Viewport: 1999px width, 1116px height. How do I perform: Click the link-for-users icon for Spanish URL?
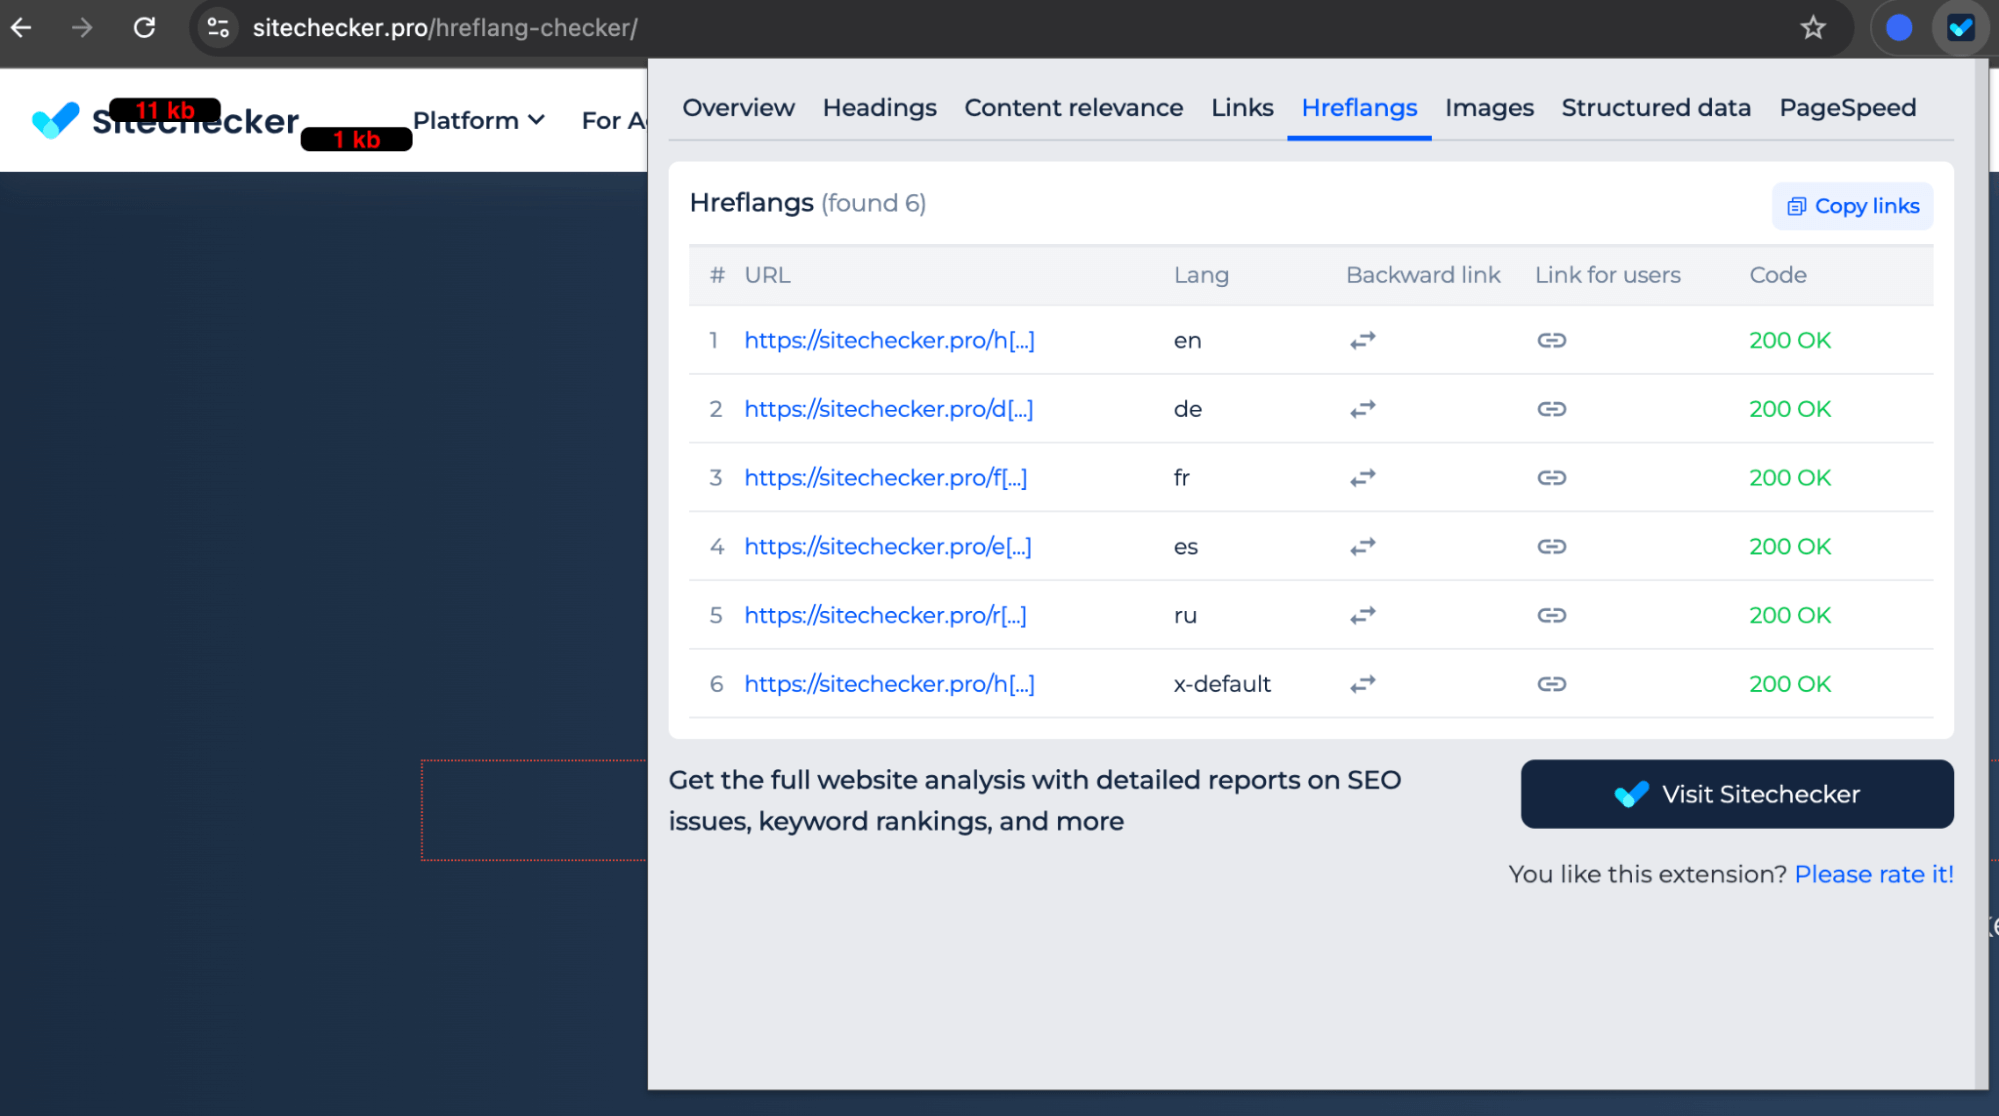tap(1551, 546)
